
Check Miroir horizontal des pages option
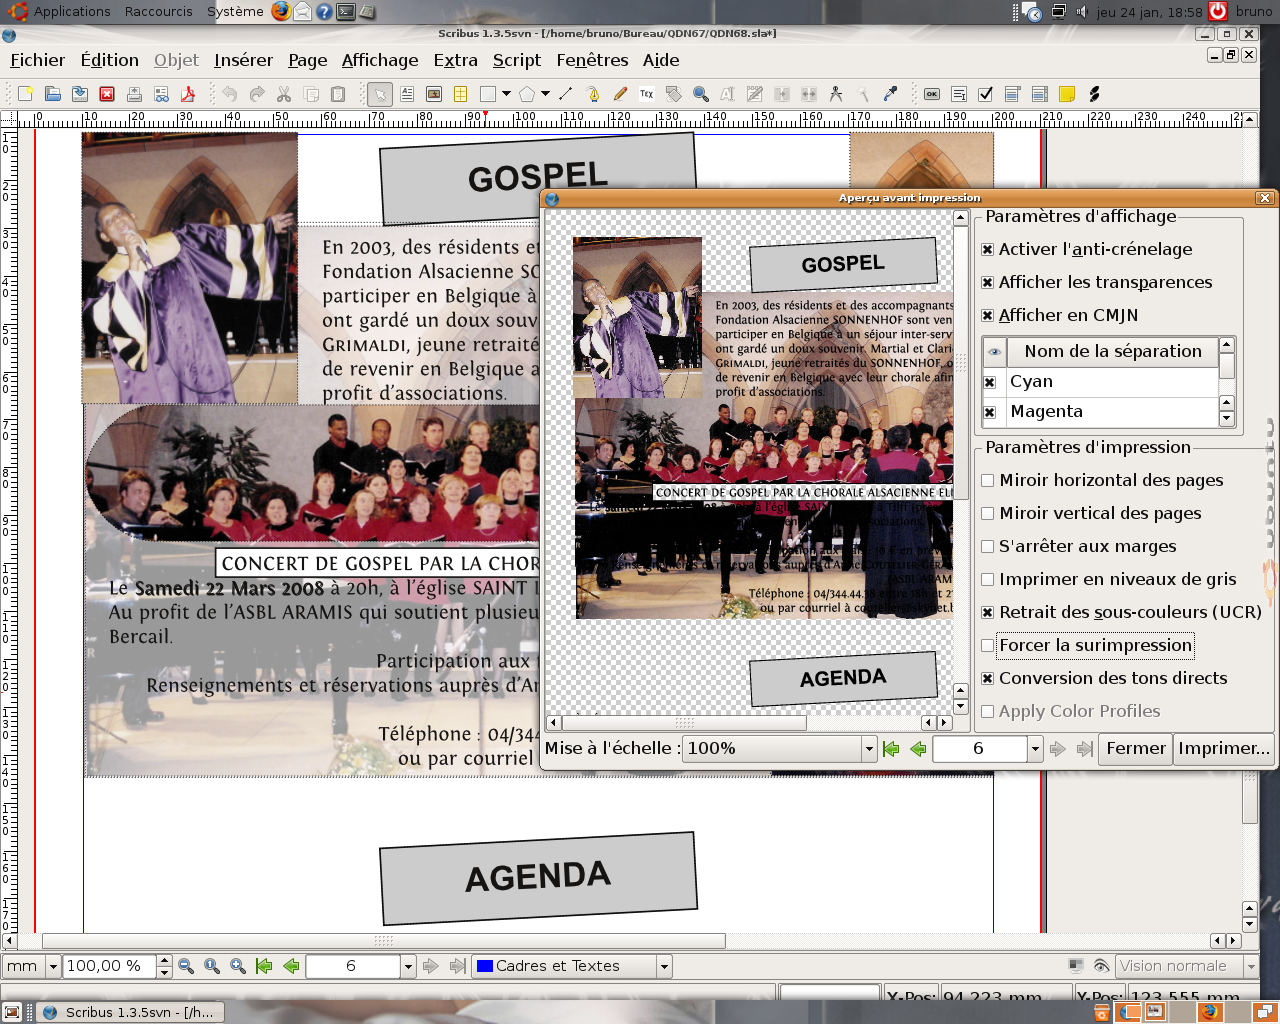click(x=988, y=481)
